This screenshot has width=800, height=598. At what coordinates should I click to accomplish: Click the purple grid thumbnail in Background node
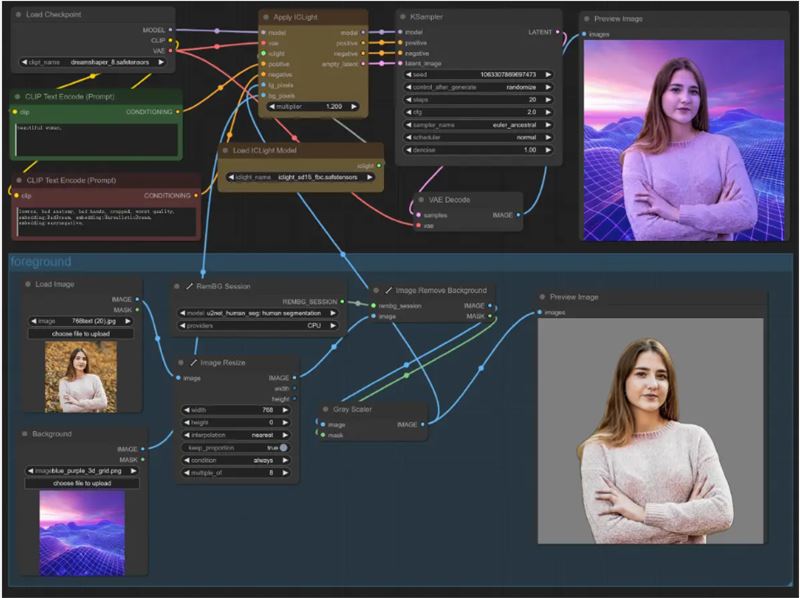(82, 533)
